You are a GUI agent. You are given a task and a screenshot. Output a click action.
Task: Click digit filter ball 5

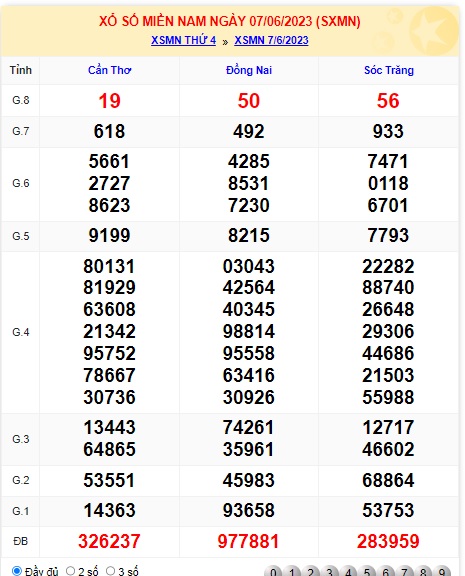click(x=367, y=572)
